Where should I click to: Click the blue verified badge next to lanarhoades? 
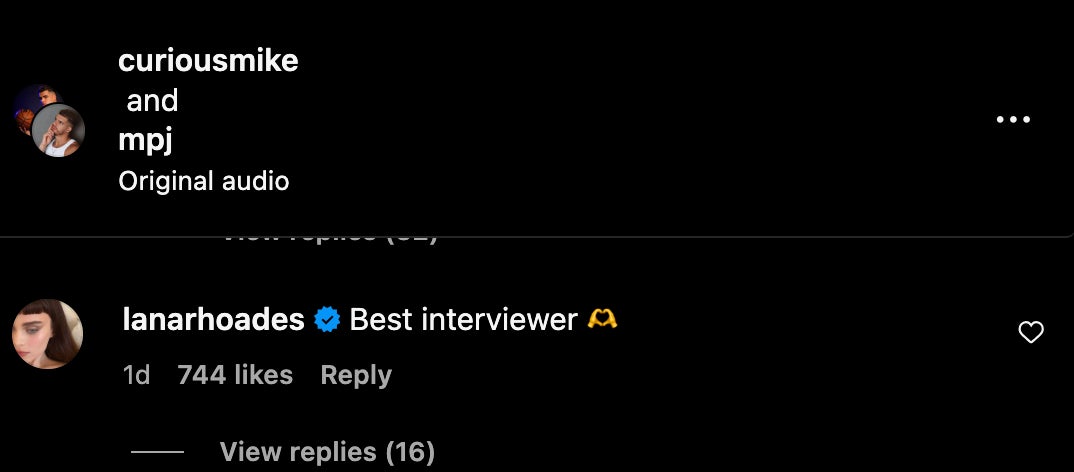327,320
